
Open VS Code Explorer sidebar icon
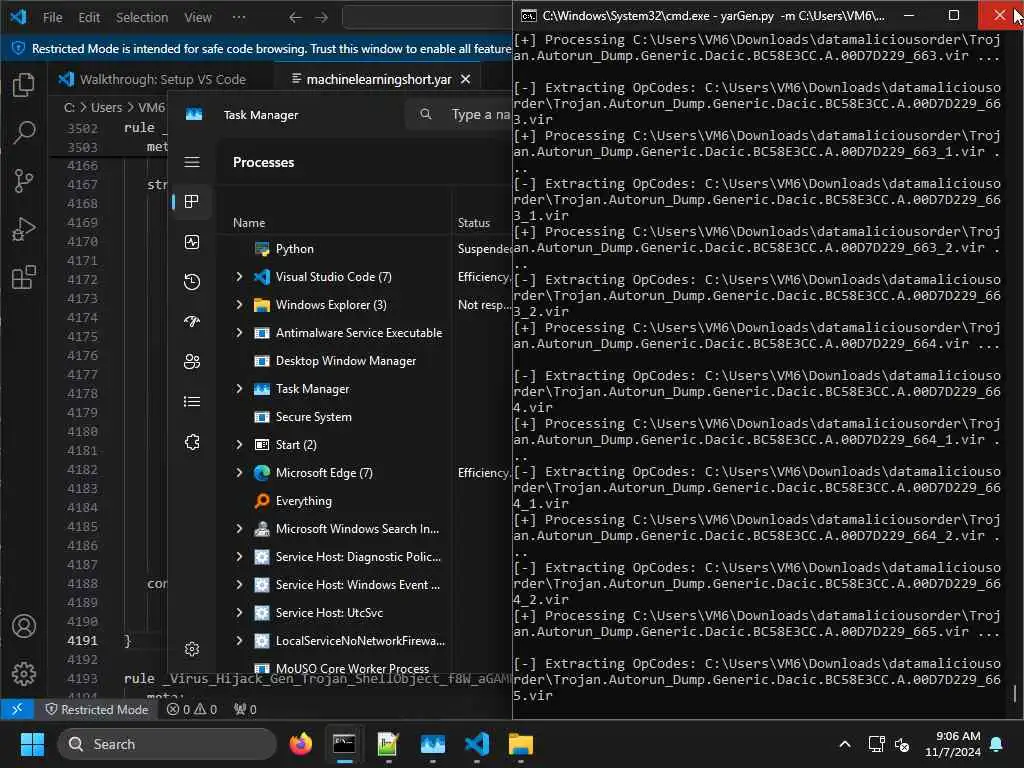coord(24,85)
